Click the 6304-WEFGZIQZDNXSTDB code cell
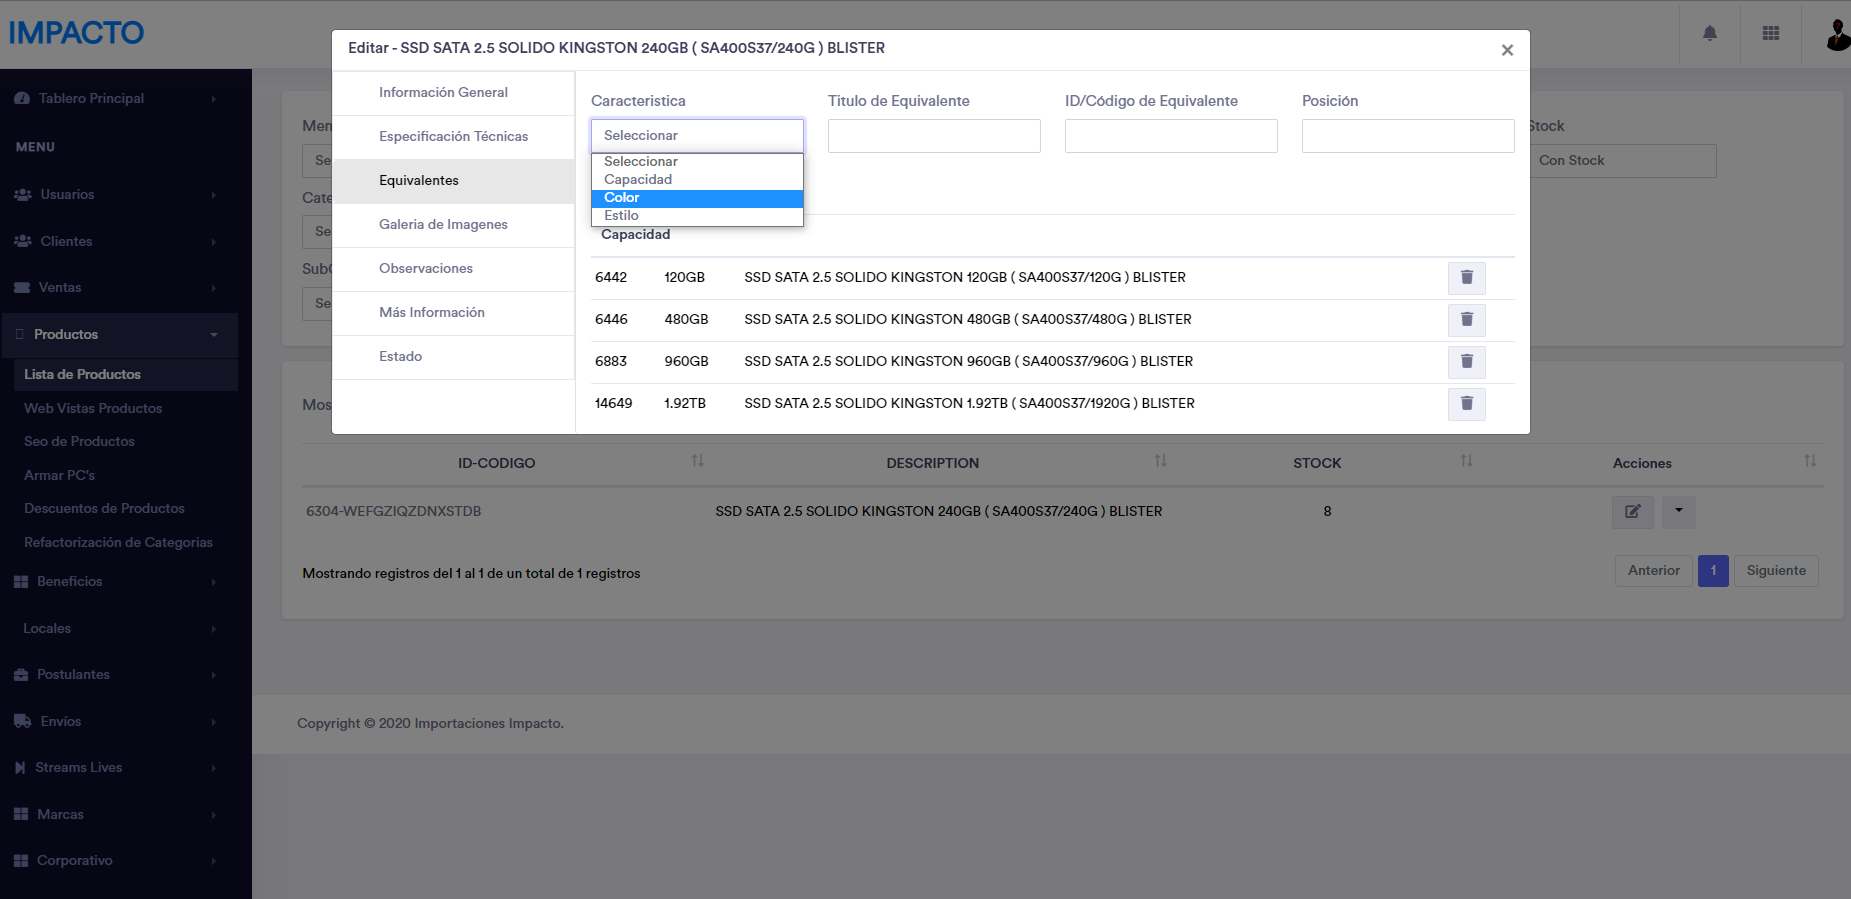The image size is (1851, 899). (393, 512)
